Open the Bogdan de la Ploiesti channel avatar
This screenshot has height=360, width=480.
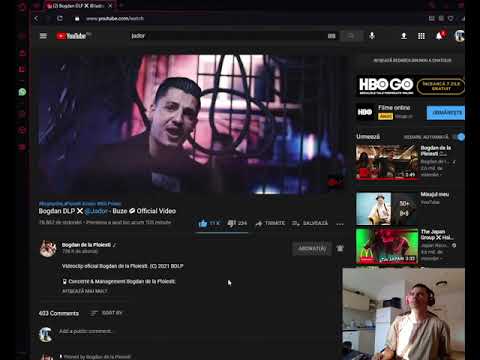click(x=48, y=248)
